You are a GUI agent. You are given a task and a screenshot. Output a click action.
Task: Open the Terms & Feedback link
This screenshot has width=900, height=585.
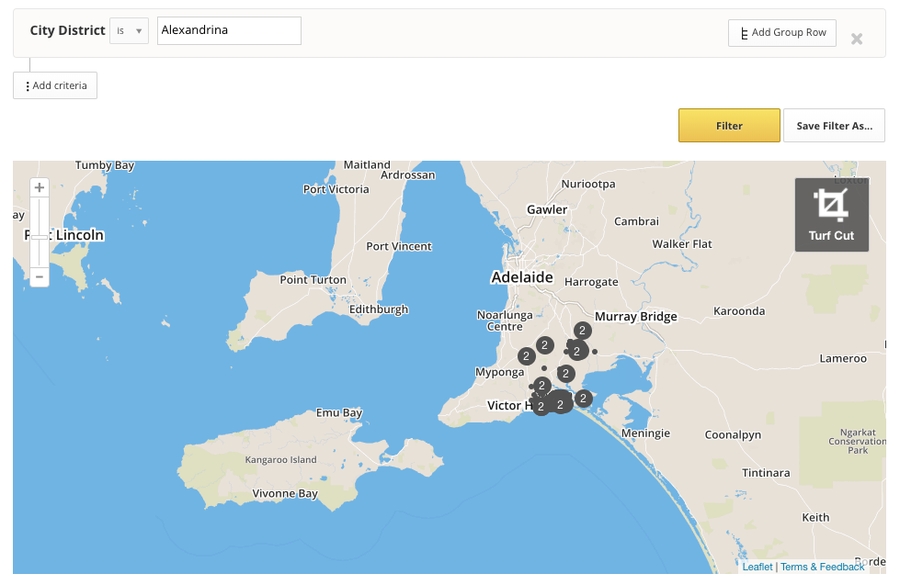822,567
